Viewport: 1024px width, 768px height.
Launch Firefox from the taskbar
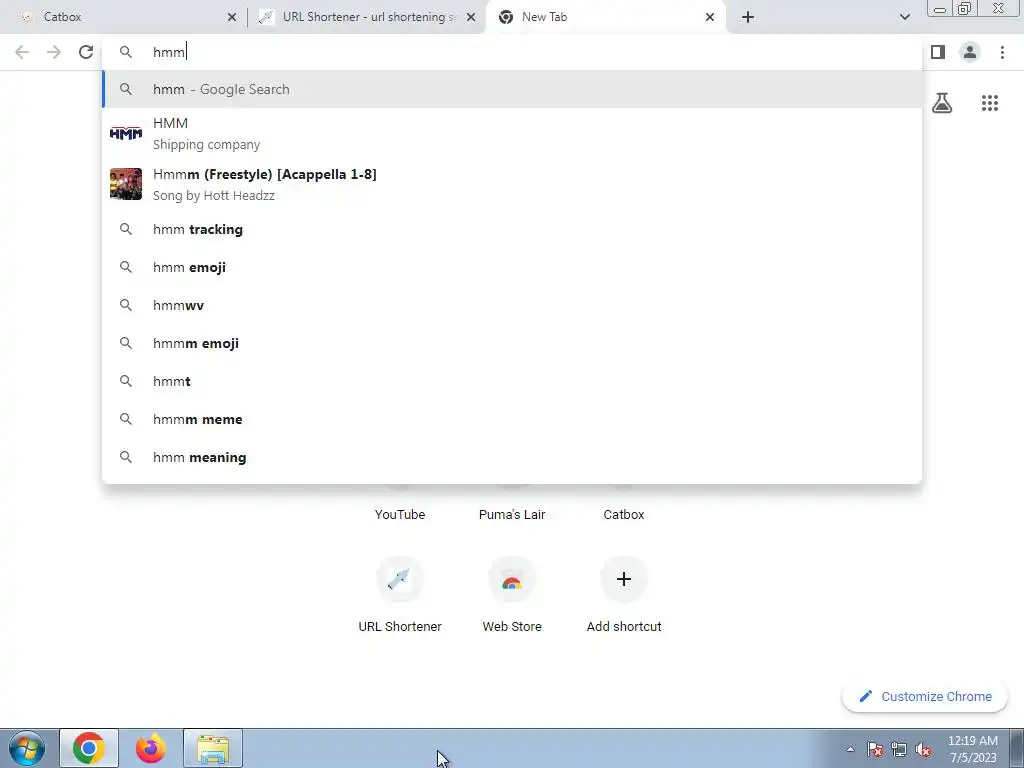click(151, 748)
